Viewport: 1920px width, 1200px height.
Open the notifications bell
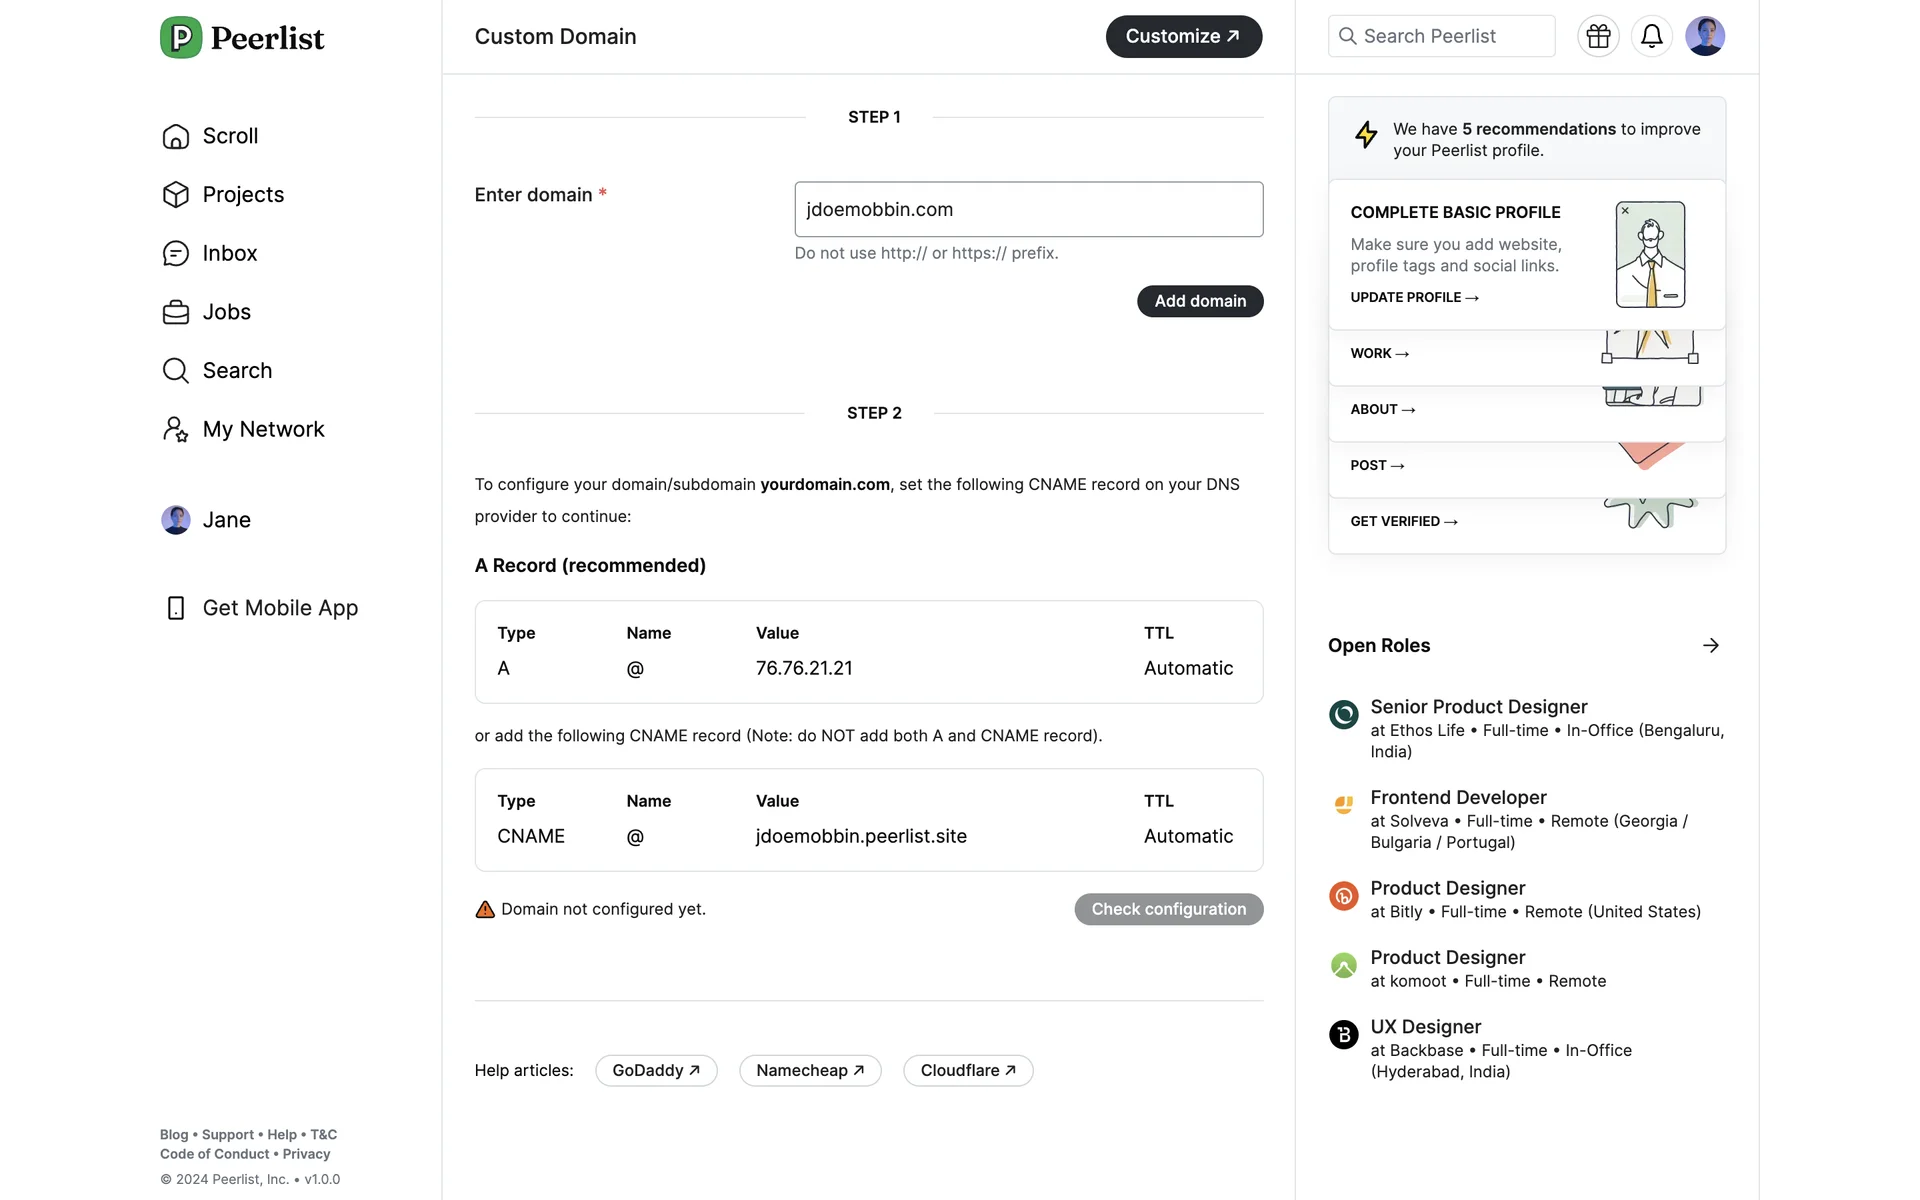[1651, 37]
